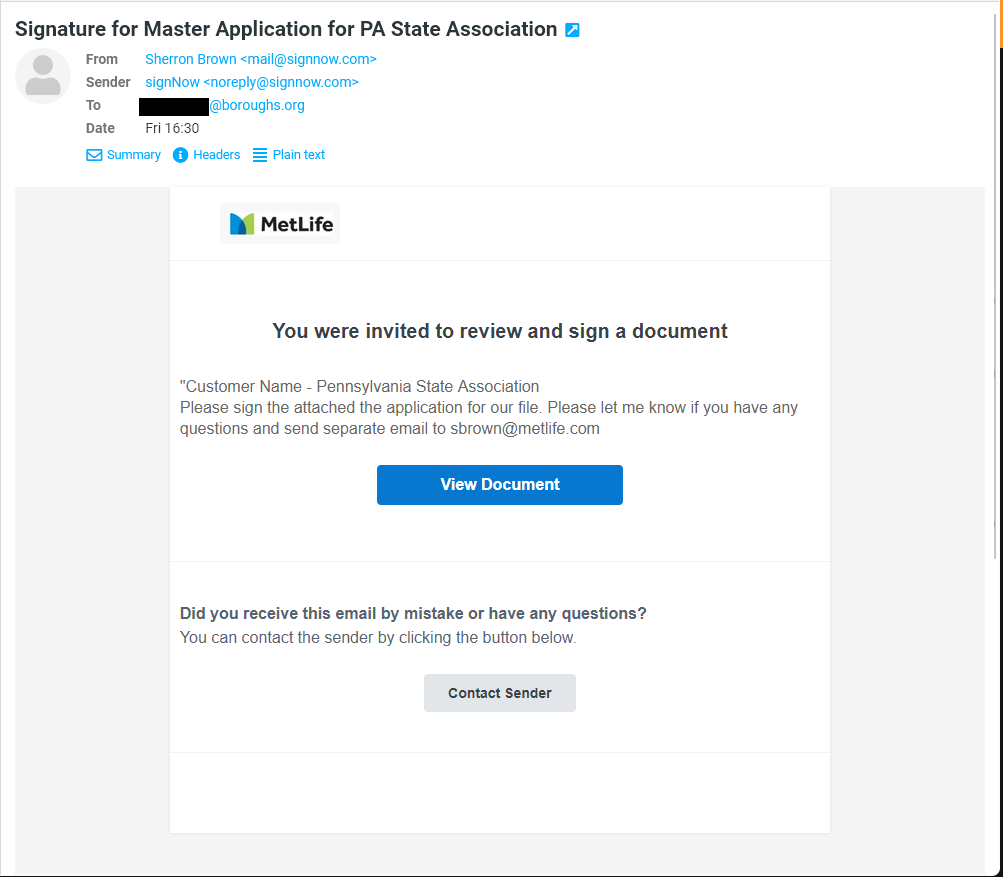The width and height of the screenshot is (1003, 877).
Task: Click the Contact Sender button
Action: click(x=500, y=693)
